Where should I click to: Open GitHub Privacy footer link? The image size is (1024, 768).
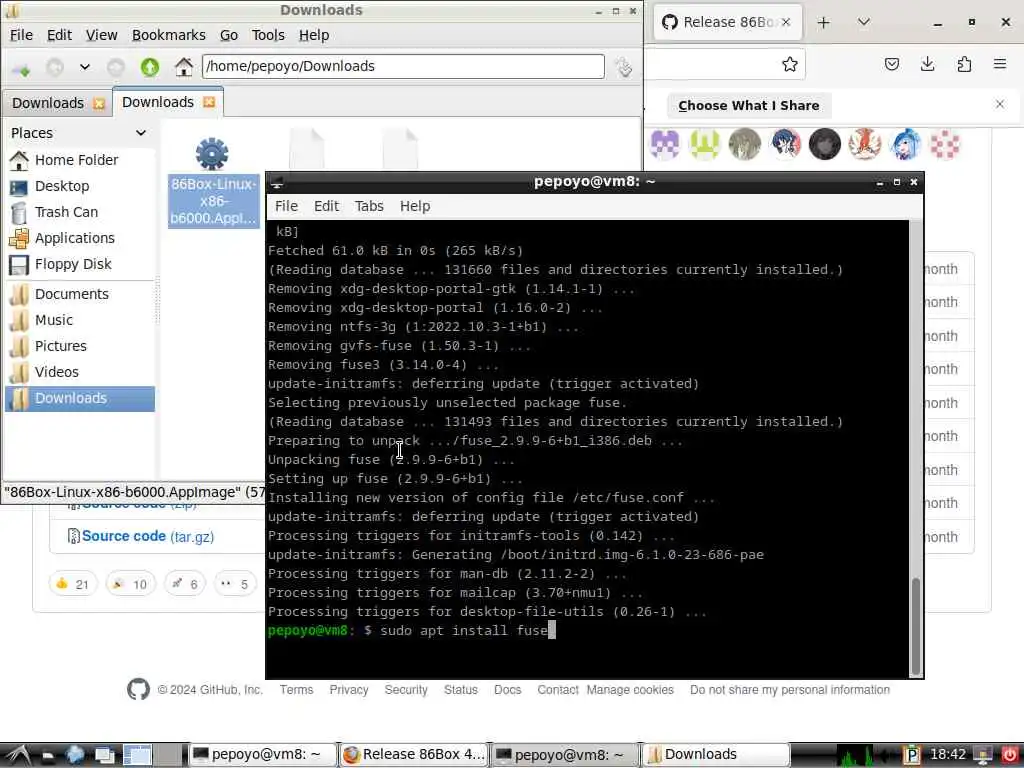pos(349,690)
